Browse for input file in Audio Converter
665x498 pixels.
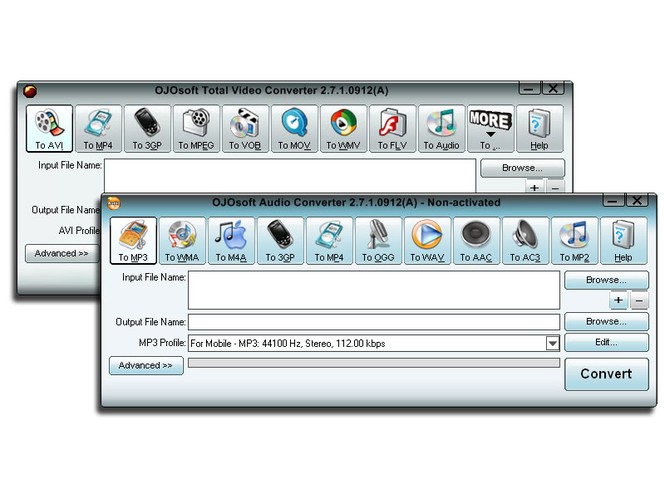point(606,280)
